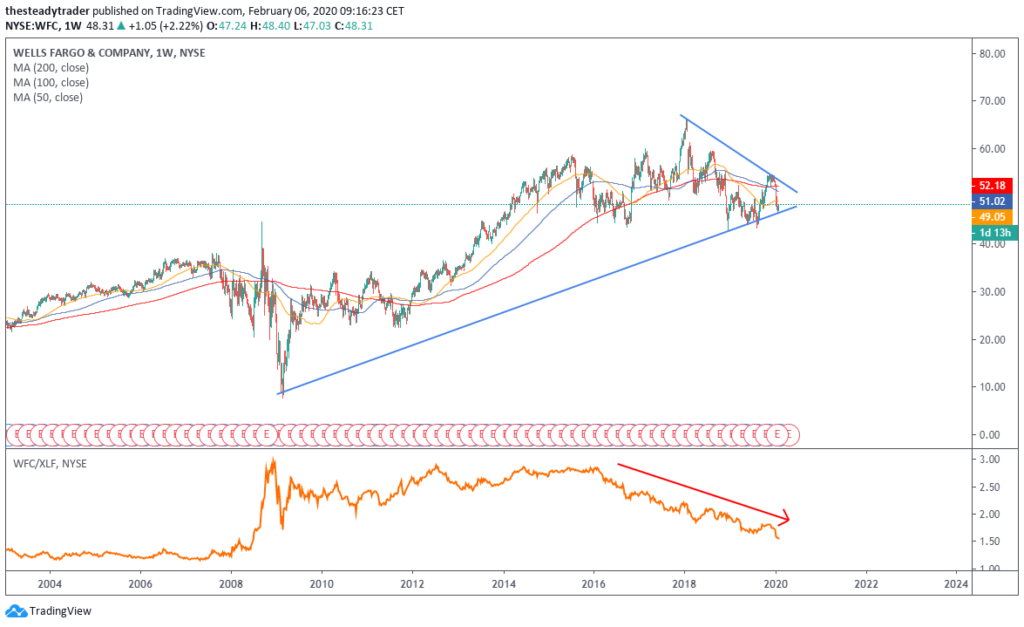This screenshot has height=627, width=1024.
Task: Click the 2016 label on time axis
Action: (594, 584)
